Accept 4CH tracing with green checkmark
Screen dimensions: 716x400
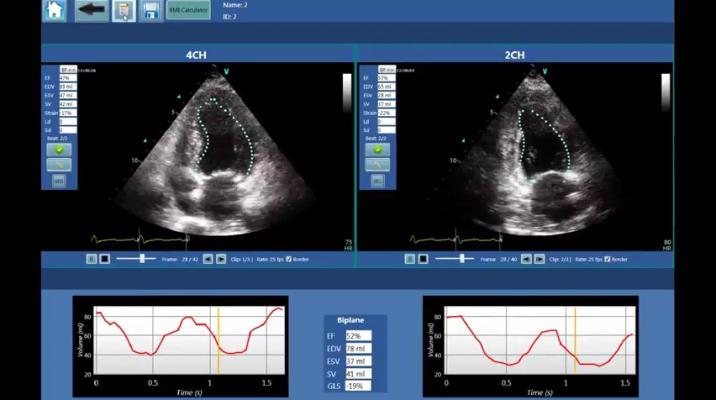[59, 149]
